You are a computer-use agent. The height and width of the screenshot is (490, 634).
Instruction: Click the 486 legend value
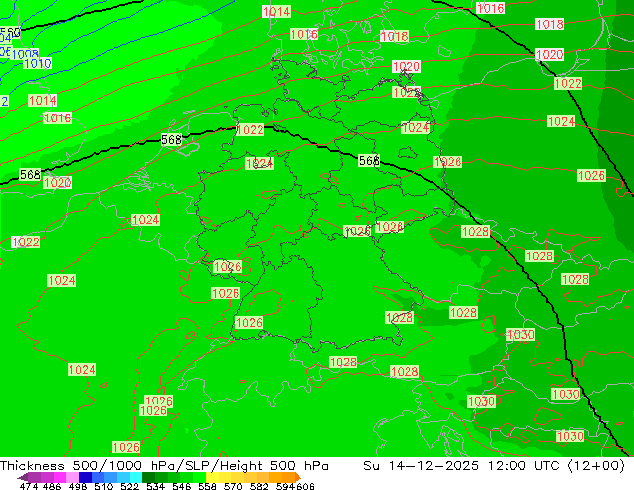[x=52, y=486]
